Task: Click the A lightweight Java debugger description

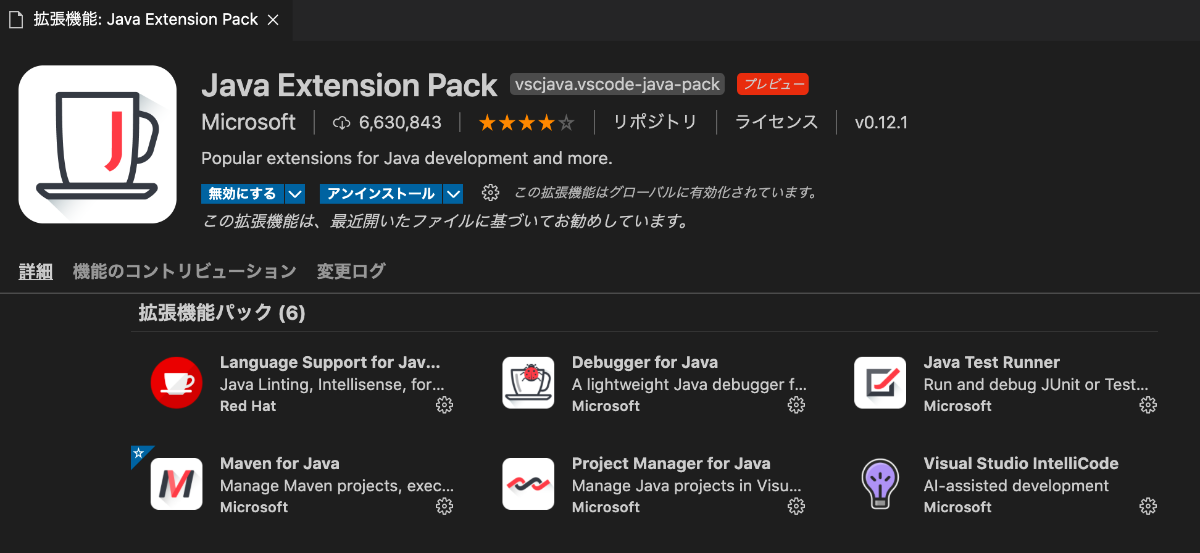Action: [x=689, y=384]
